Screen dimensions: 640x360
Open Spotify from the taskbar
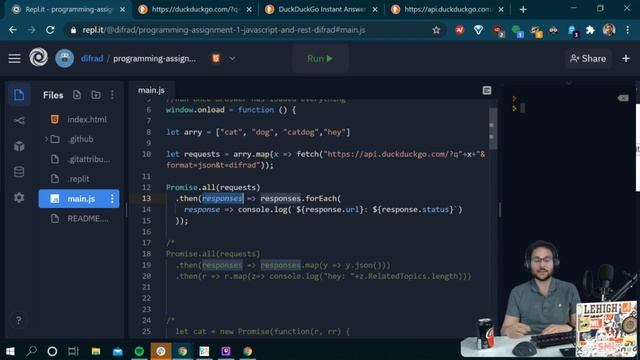coord(139,351)
